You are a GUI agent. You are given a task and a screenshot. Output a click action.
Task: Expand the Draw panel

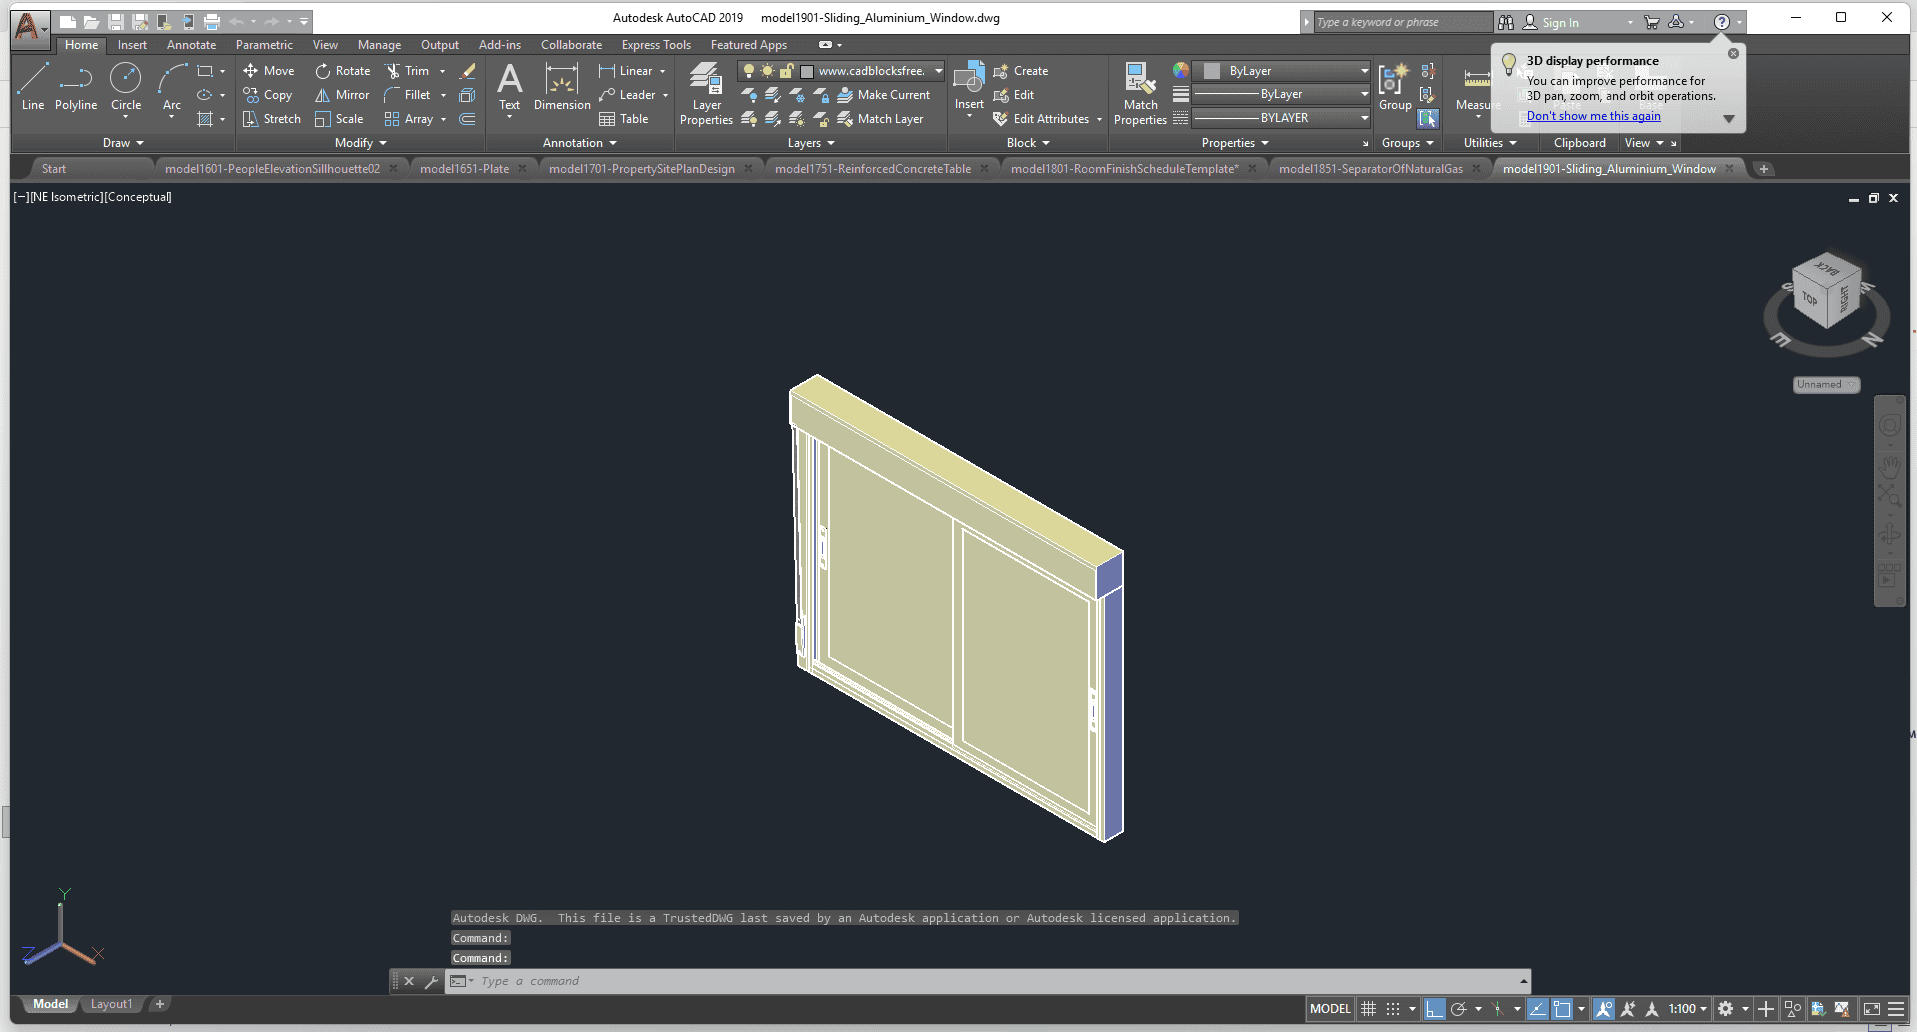(x=123, y=143)
